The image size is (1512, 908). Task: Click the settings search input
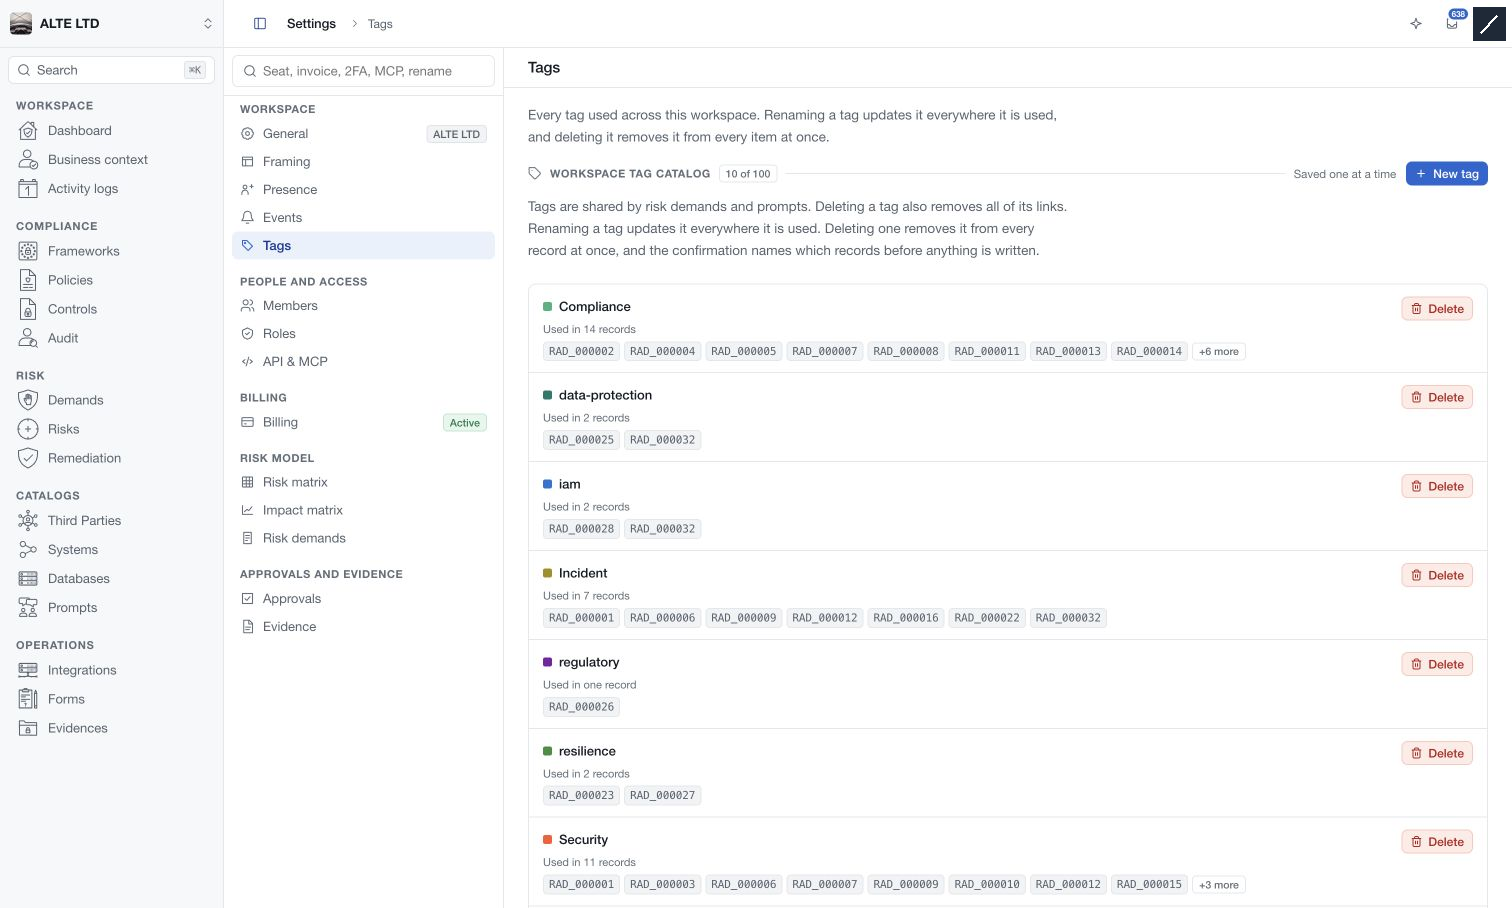[364, 71]
